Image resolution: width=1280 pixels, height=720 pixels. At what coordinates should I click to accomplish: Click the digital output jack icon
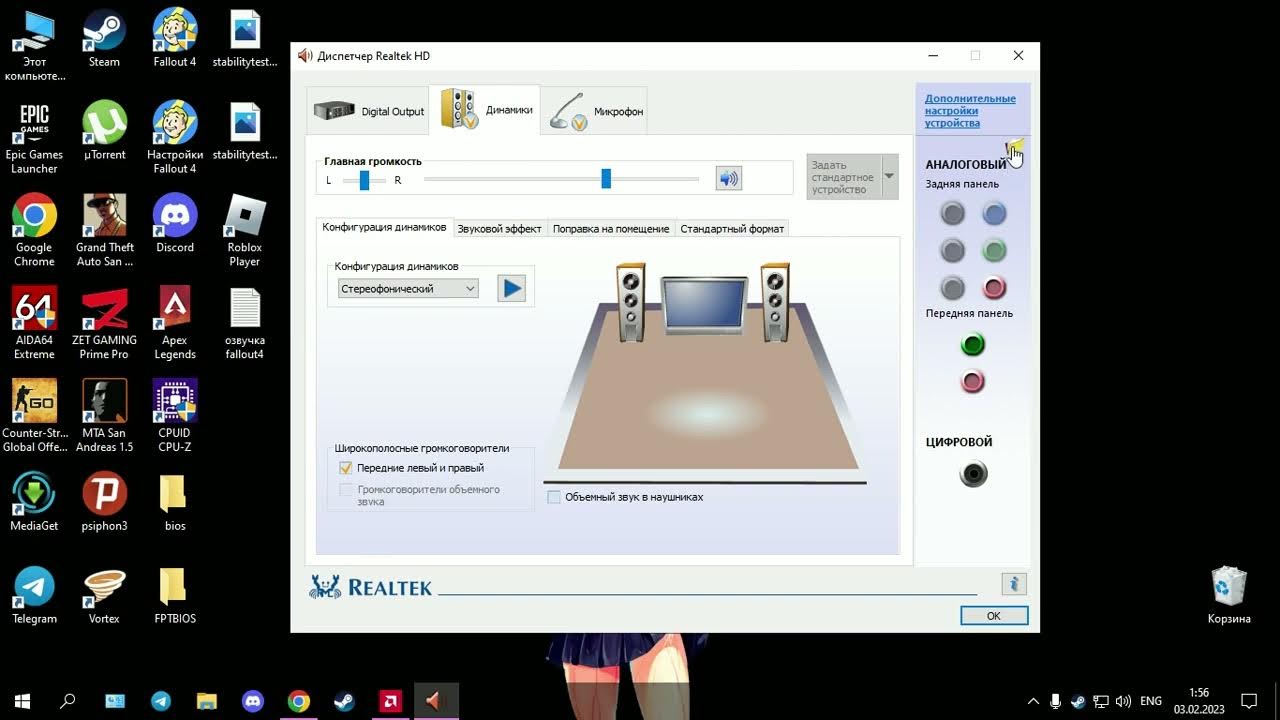point(973,474)
